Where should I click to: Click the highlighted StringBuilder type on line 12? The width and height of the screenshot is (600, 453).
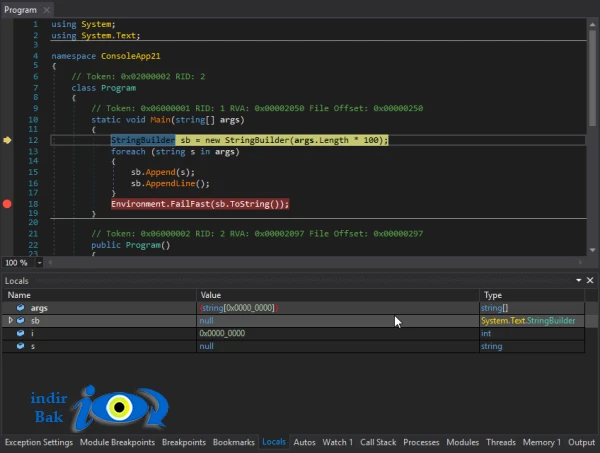[143, 140]
